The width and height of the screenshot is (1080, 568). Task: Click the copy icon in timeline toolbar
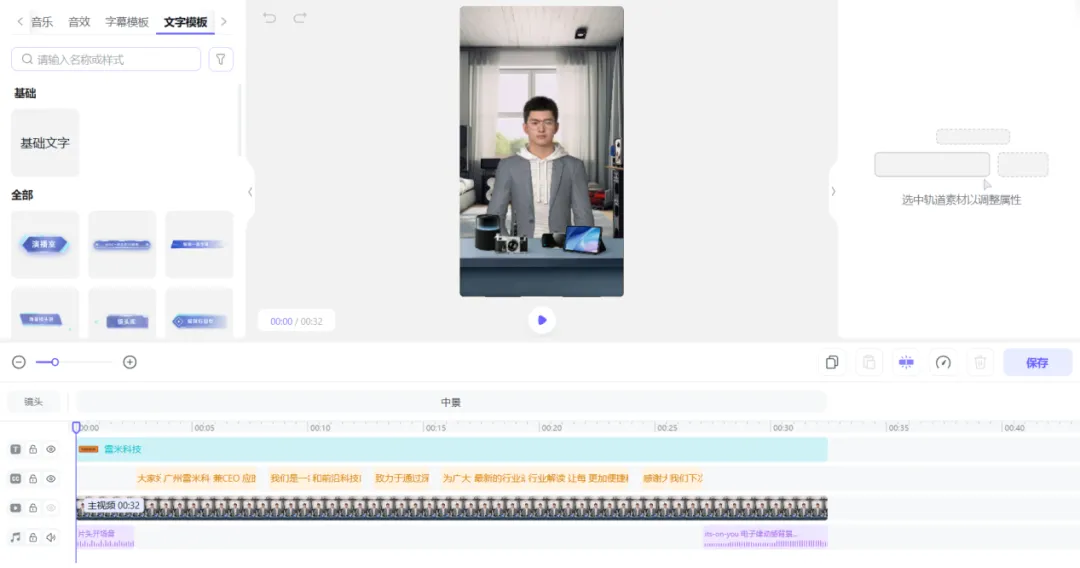(x=832, y=362)
